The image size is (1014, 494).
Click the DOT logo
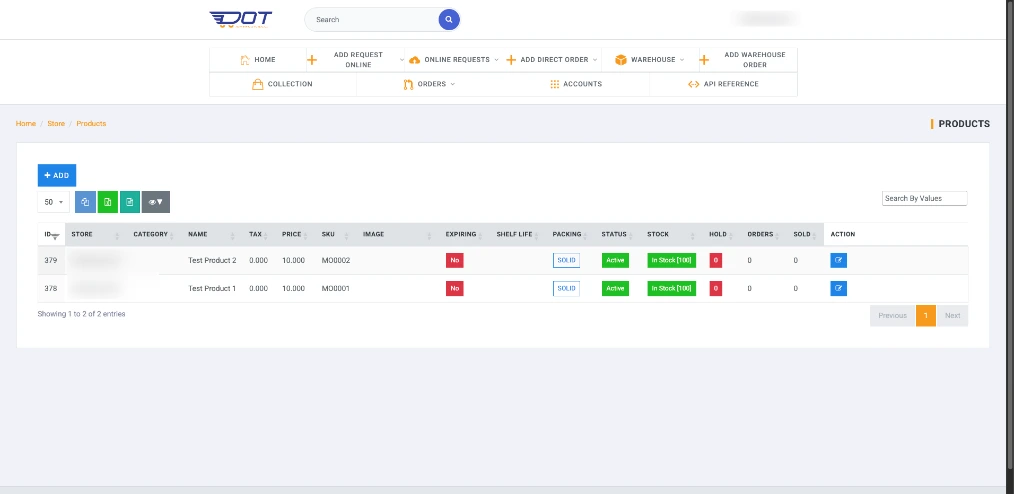pyautogui.click(x=241, y=19)
